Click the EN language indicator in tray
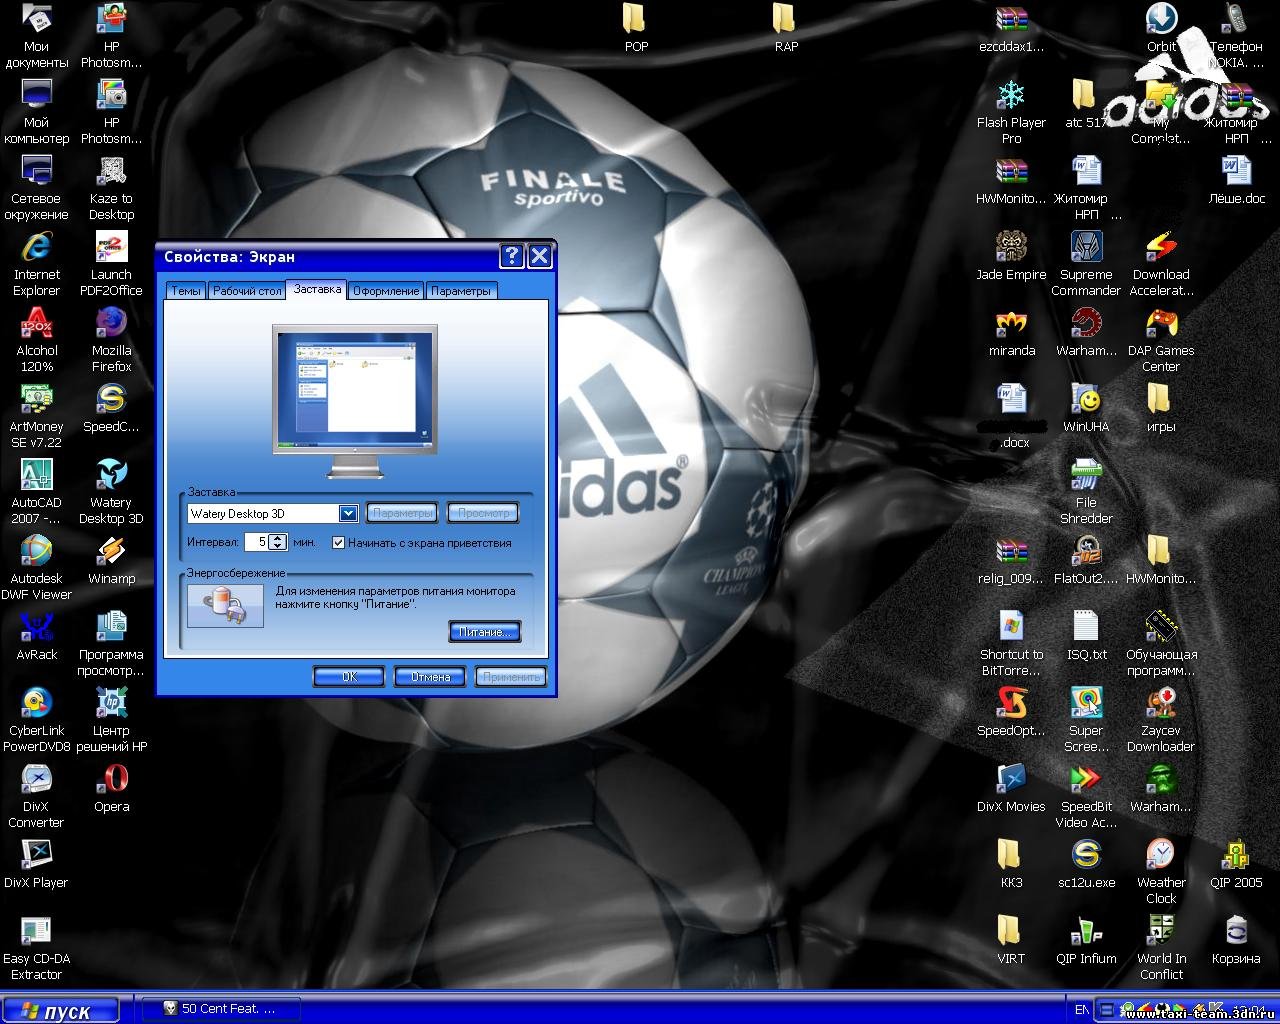This screenshot has height=1024, width=1280. point(1082,1010)
